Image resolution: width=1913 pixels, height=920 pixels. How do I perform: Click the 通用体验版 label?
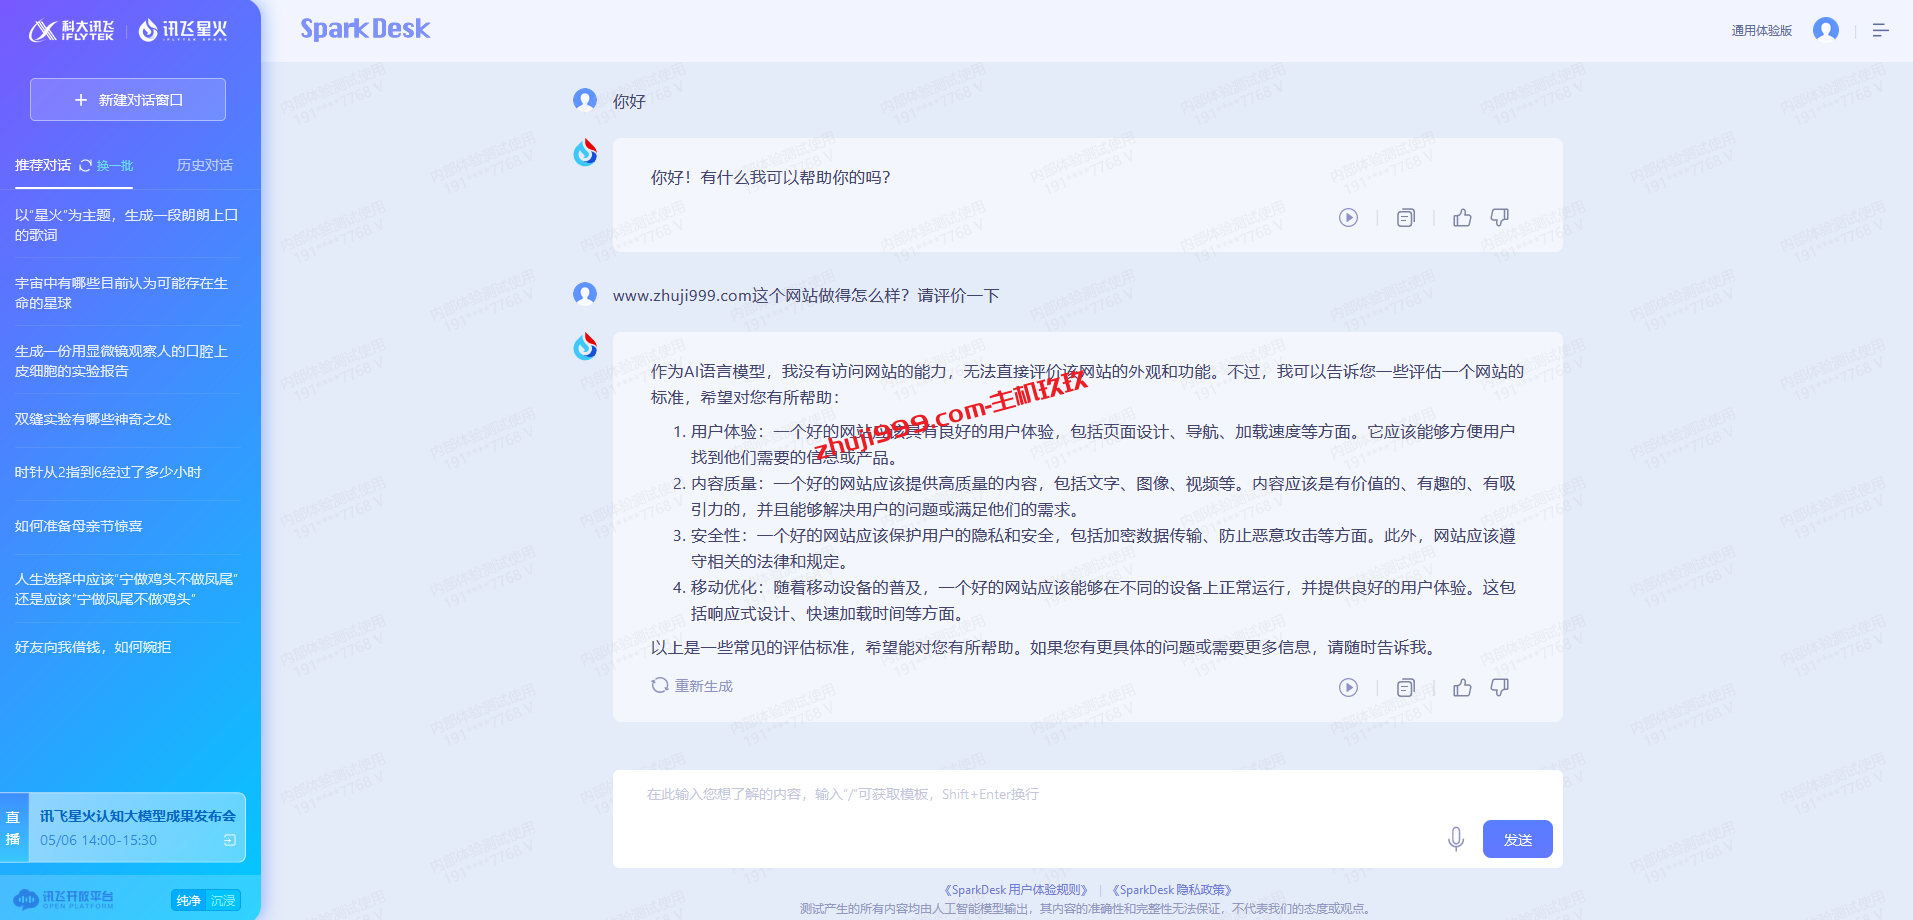click(1762, 31)
